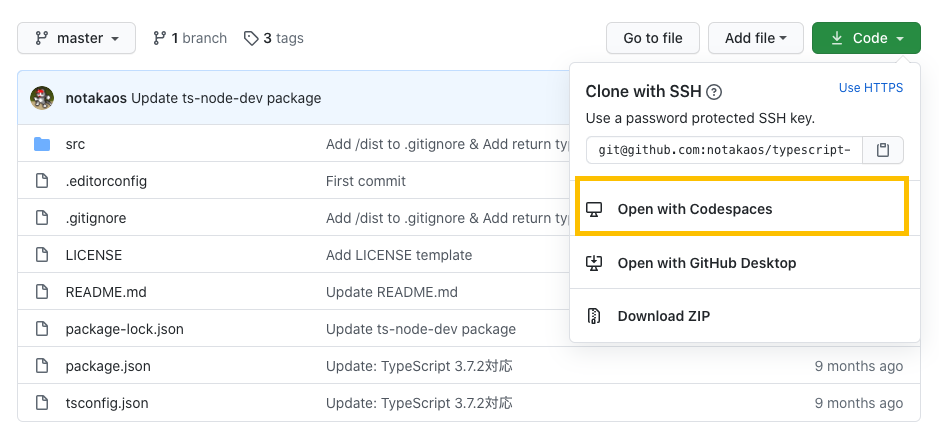Image resolution: width=939 pixels, height=430 pixels.
Task: Open commit message in the package-lock.json row
Action: pyautogui.click(x=421, y=329)
